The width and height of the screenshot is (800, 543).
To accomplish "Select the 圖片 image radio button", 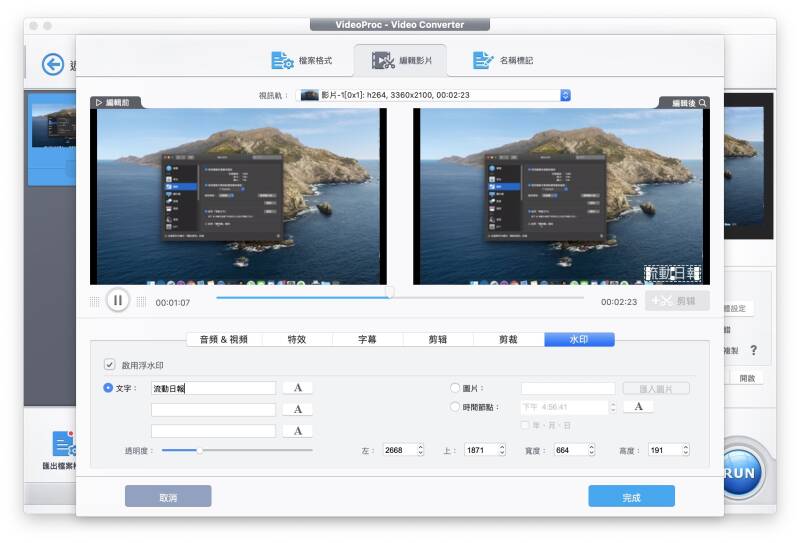I will [455, 388].
